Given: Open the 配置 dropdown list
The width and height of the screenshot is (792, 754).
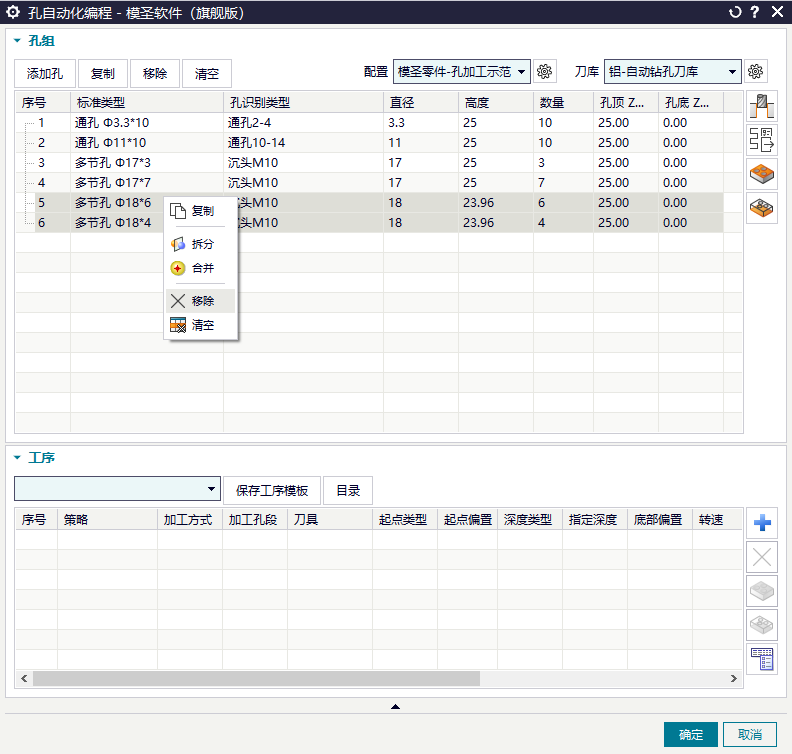Looking at the screenshot, I should [462, 72].
